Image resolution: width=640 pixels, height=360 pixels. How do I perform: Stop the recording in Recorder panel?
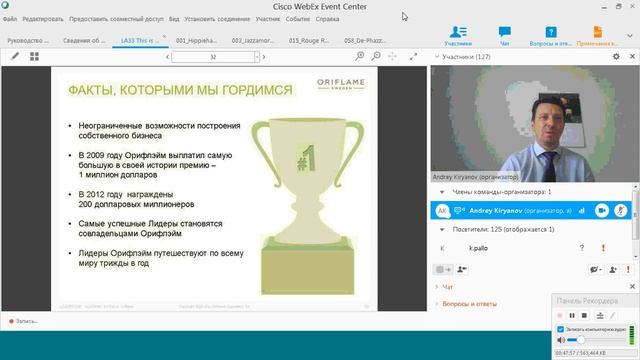[584, 316]
